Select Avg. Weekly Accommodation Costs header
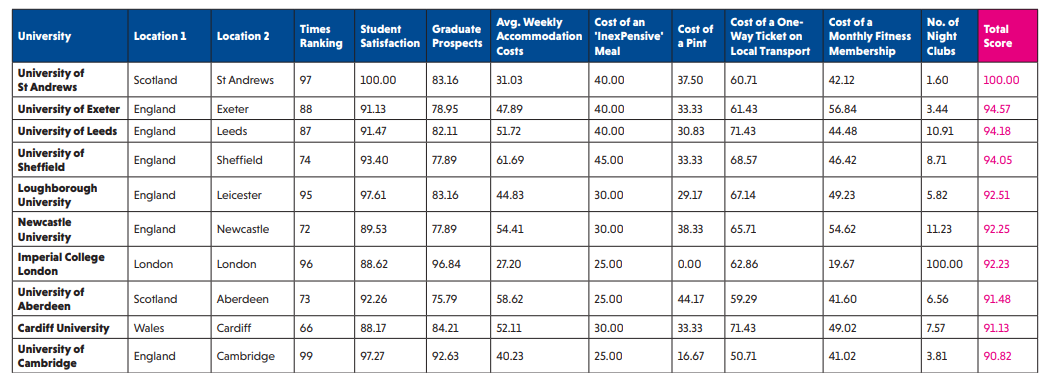The image size is (1057, 373). click(539, 36)
